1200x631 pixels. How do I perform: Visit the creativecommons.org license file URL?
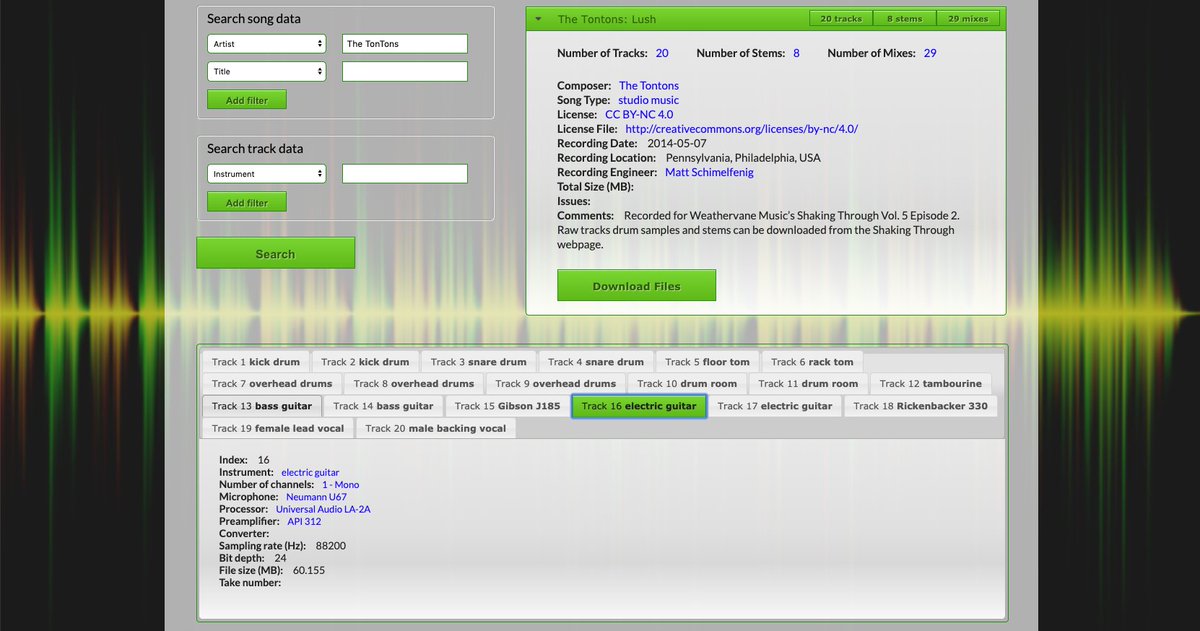coord(742,129)
